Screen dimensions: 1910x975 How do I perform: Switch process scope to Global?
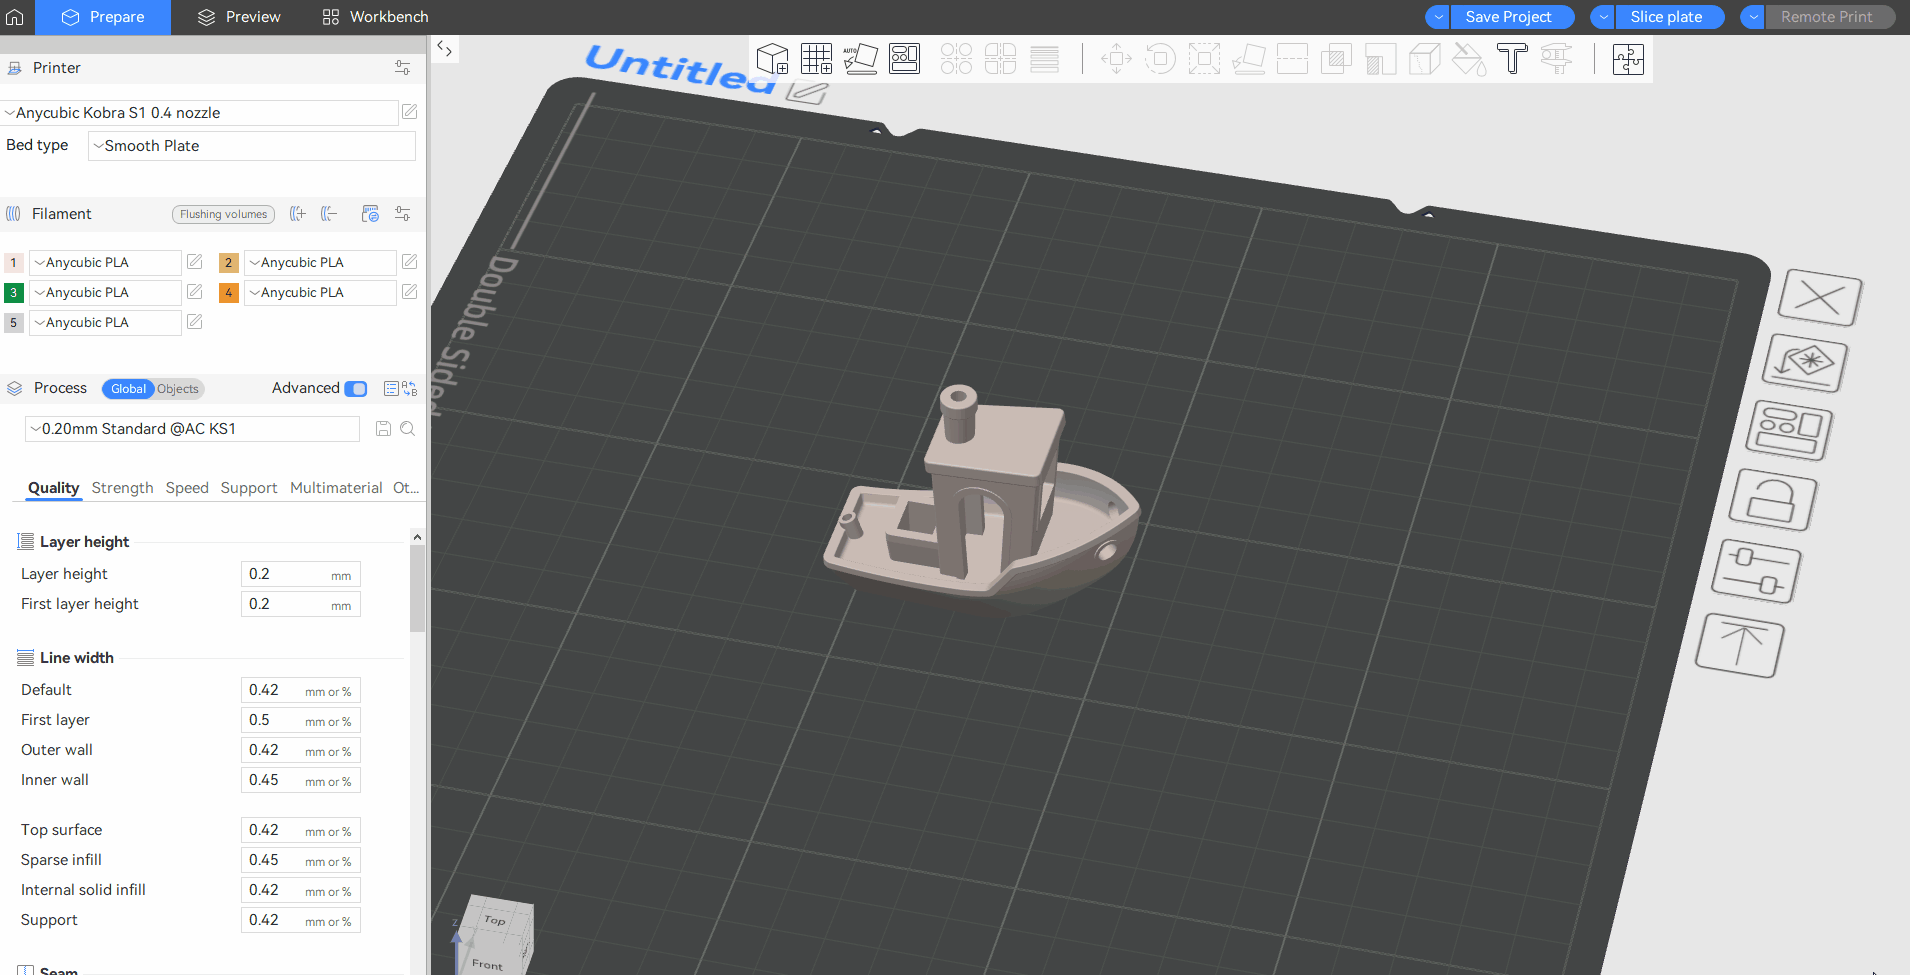pyautogui.click(x=128, y=389)
